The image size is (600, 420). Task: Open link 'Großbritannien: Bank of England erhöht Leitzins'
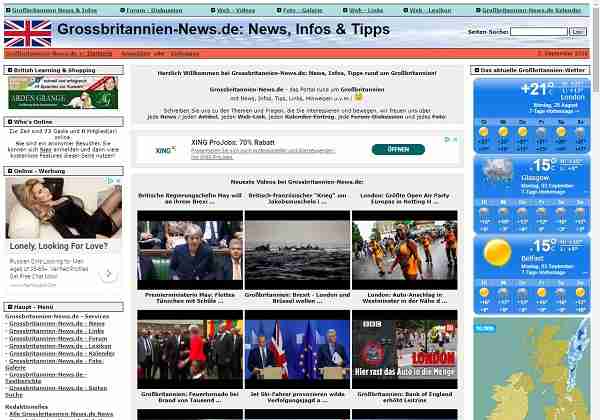point(405,397)
